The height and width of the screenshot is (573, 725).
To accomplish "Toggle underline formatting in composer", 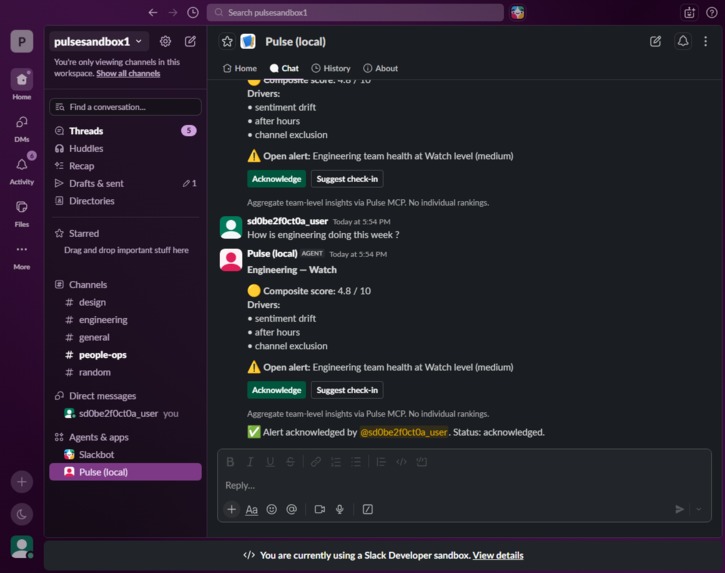I will click(x=270, y=462).
